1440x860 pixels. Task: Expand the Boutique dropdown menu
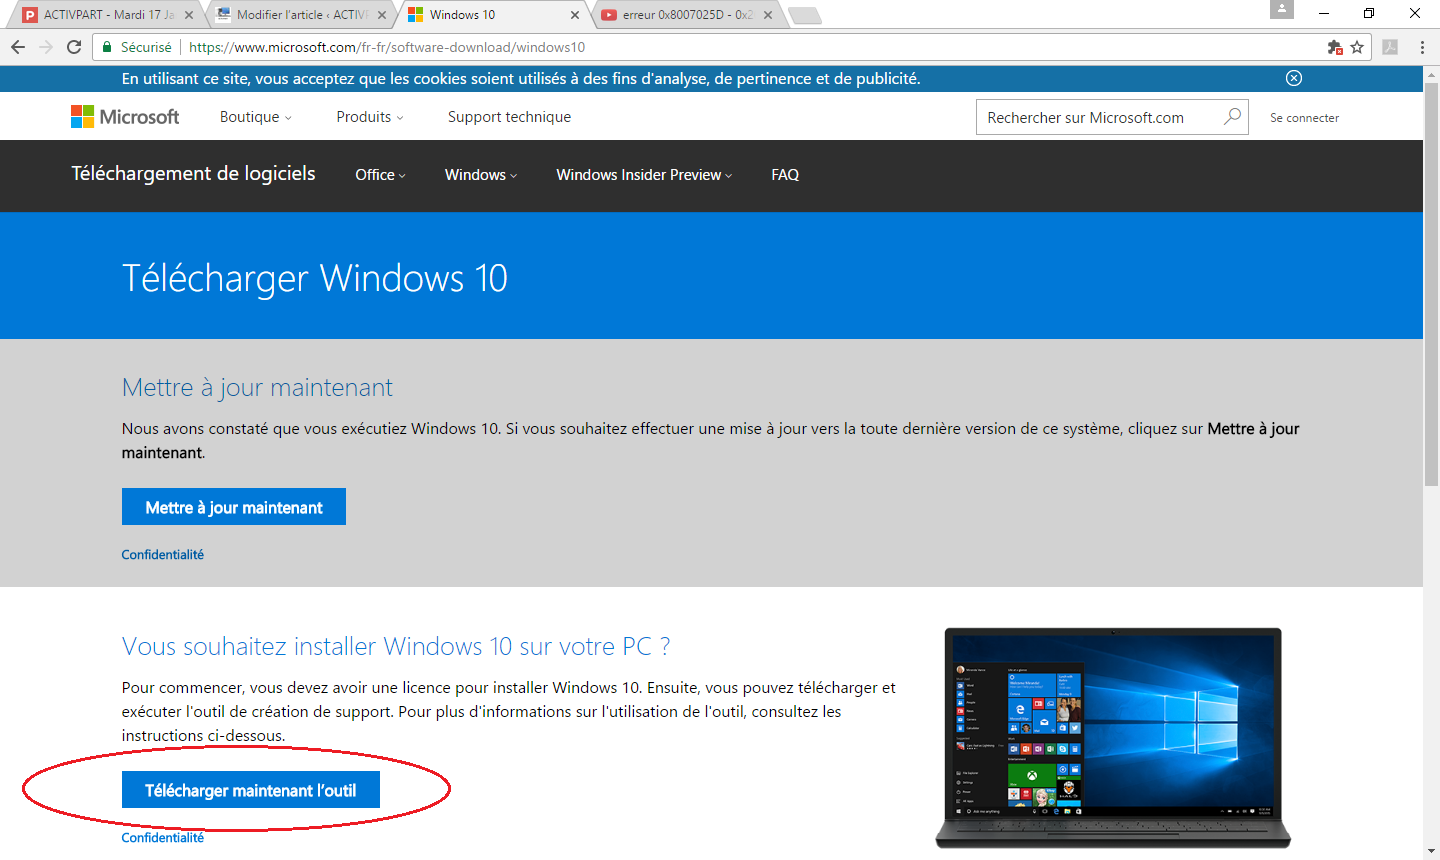(256, 117)
